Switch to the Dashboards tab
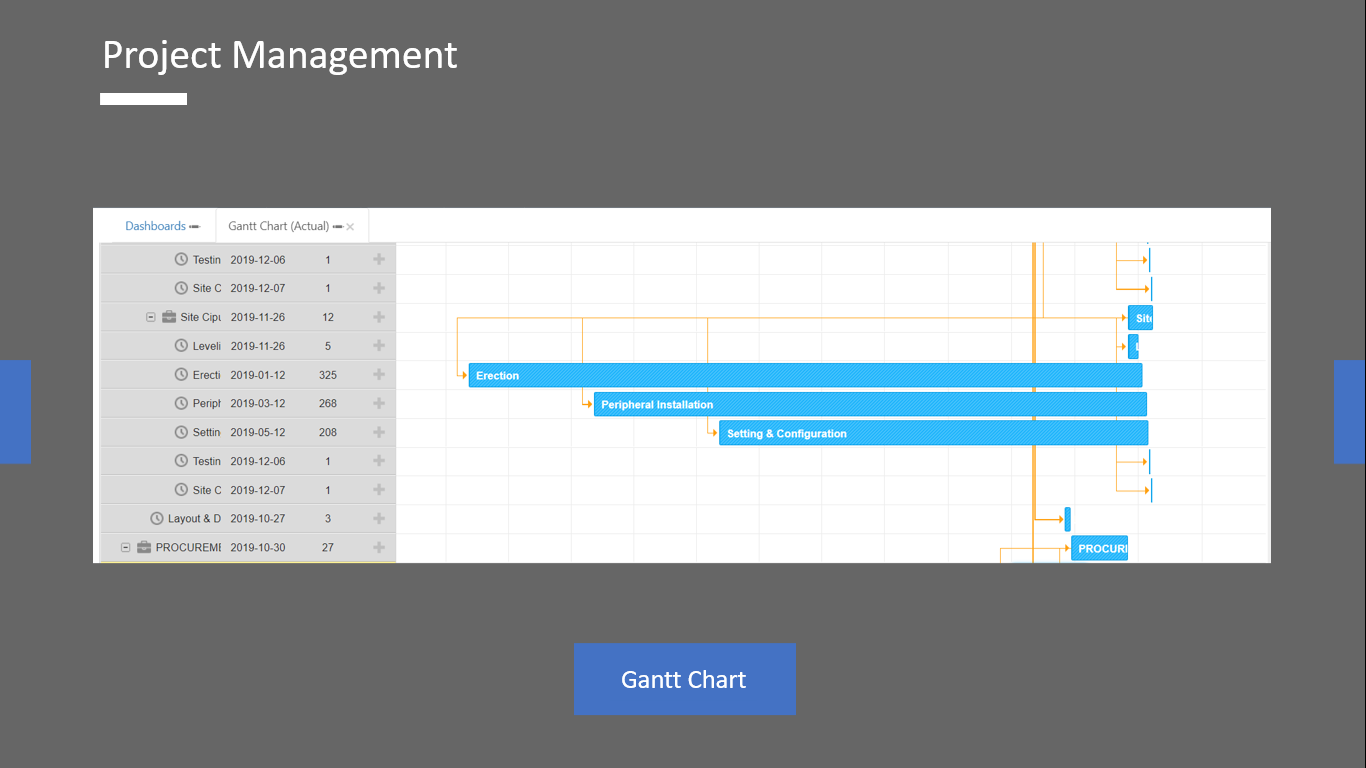 point(155,226)
